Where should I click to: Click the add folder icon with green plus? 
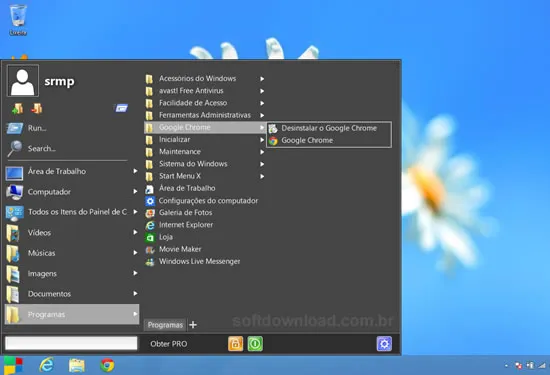[17, 109]
